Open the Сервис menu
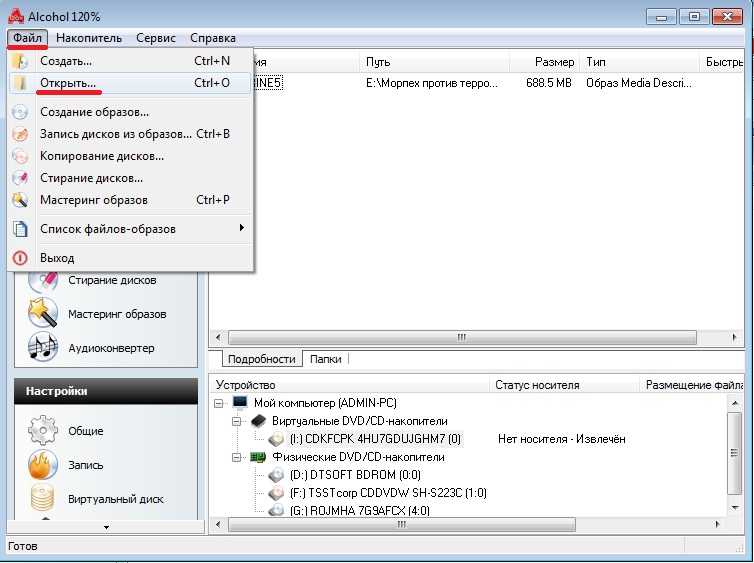The image size is (754, 563). (156, 38)
